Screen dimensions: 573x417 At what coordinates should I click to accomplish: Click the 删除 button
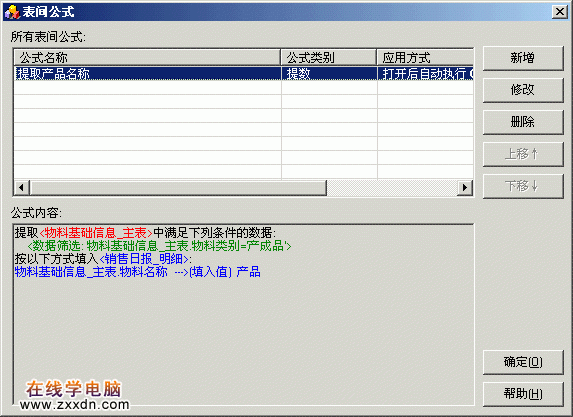[x=523, y=122]
